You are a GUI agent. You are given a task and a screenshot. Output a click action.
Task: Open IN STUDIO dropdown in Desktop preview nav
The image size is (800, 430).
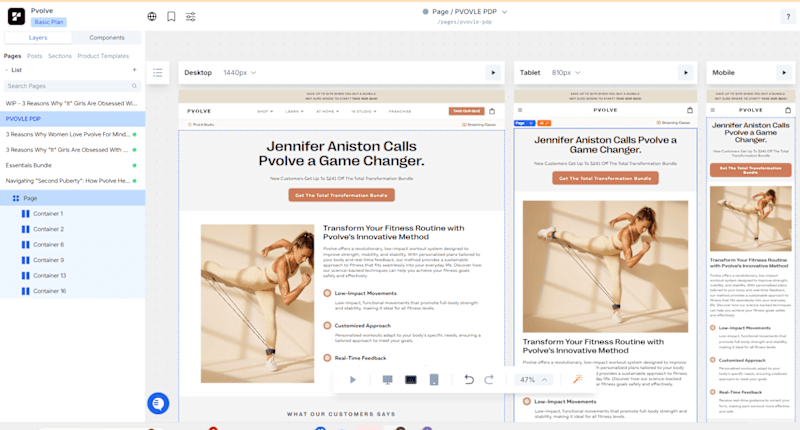pos(364,111)
